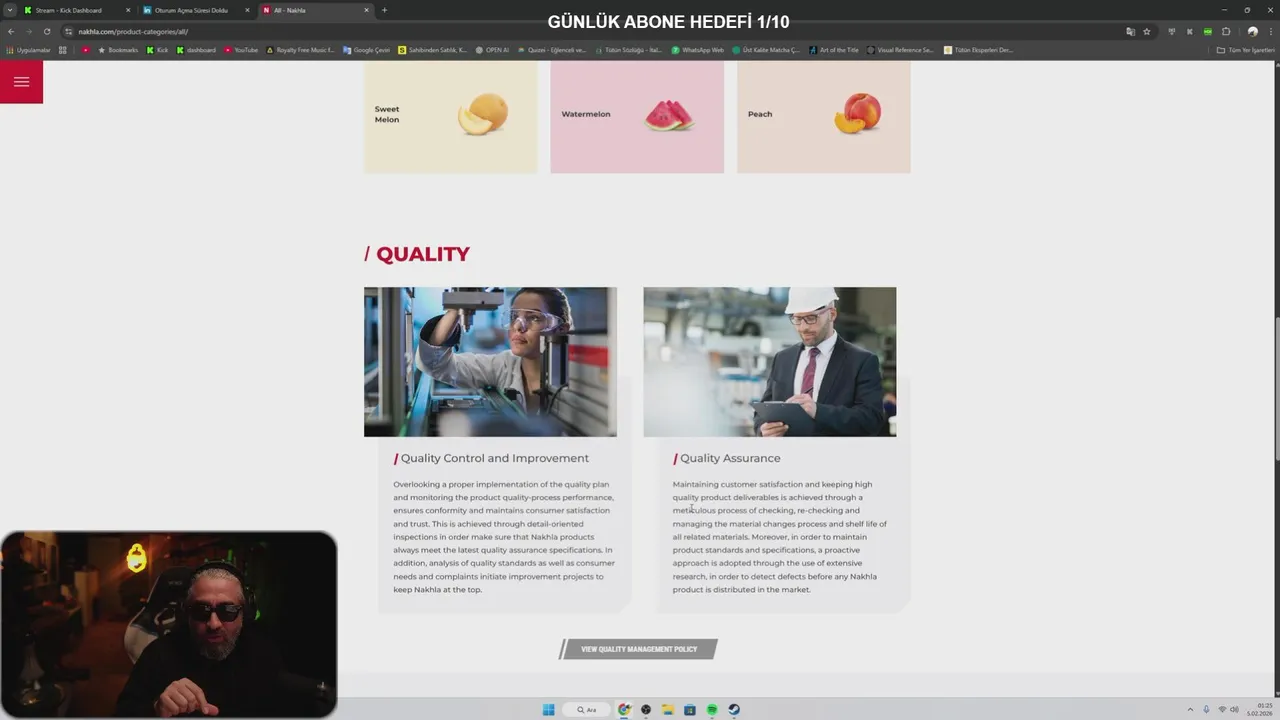
Task: Open the Chrome profile avatar
Action: coord(1252,31)
